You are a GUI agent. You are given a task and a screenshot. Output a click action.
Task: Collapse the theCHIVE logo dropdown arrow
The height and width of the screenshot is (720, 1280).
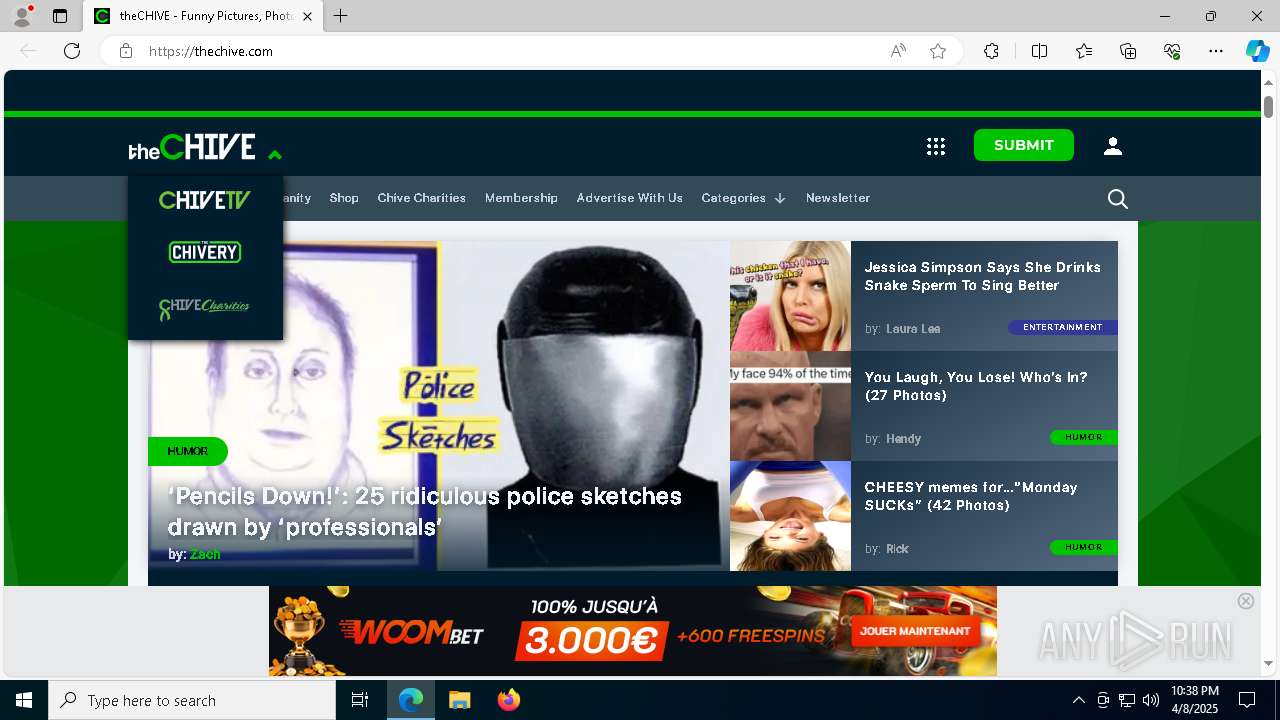click(x=275, y=154)
